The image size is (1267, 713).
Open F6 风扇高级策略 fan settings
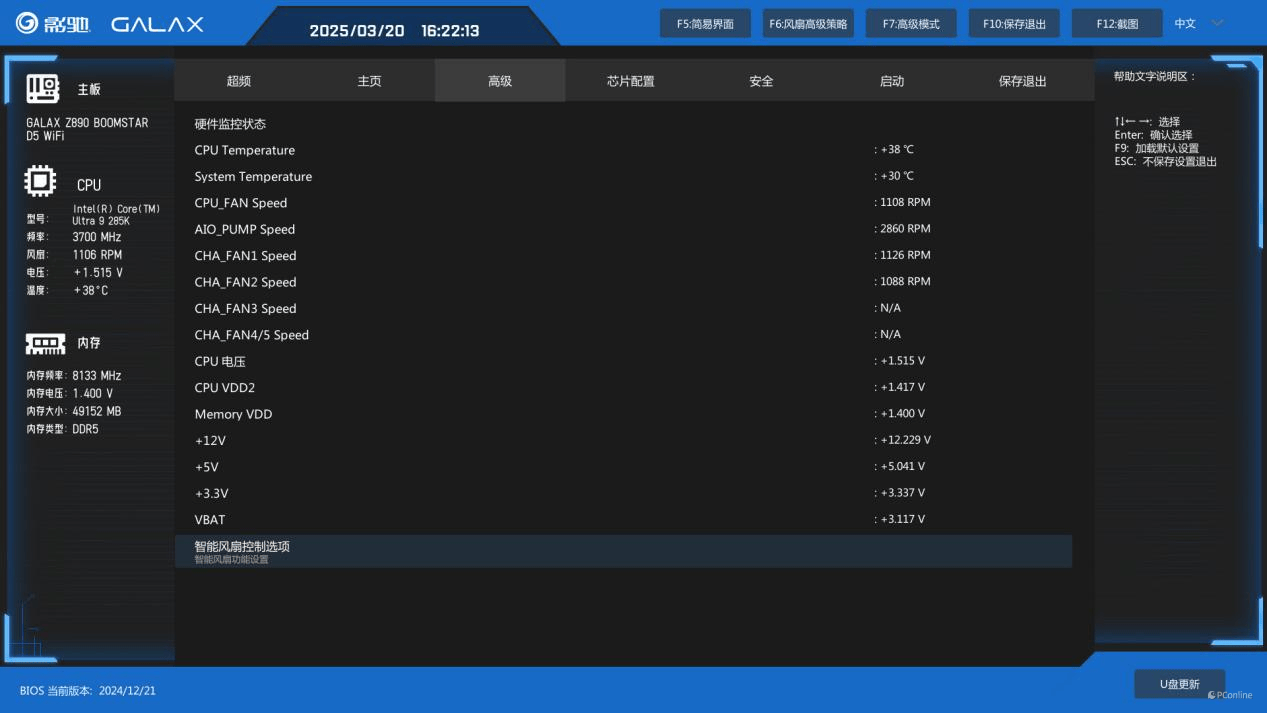(x=808, y=24)
